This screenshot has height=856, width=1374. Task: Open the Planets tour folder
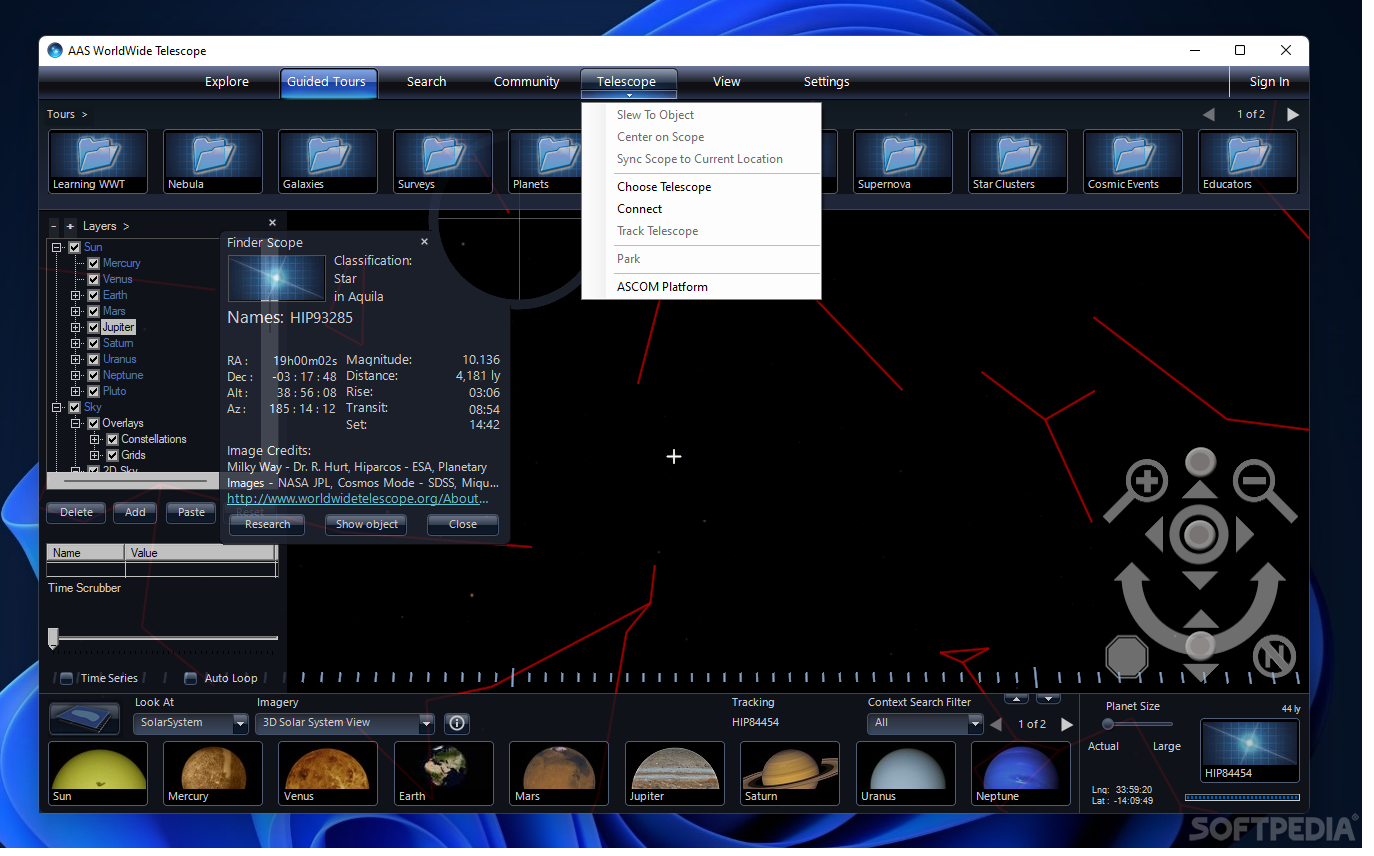coord(545,161)
